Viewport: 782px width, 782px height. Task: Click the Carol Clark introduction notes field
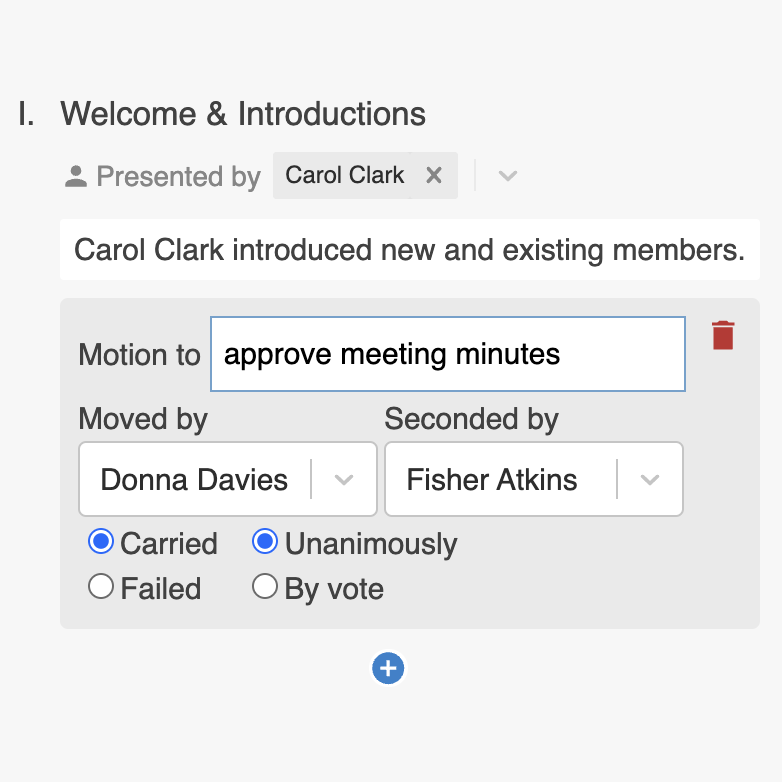tap(409, 250)
